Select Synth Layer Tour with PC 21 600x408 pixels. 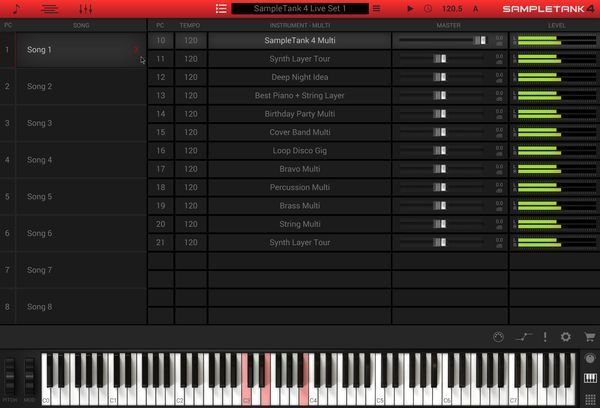300,243
